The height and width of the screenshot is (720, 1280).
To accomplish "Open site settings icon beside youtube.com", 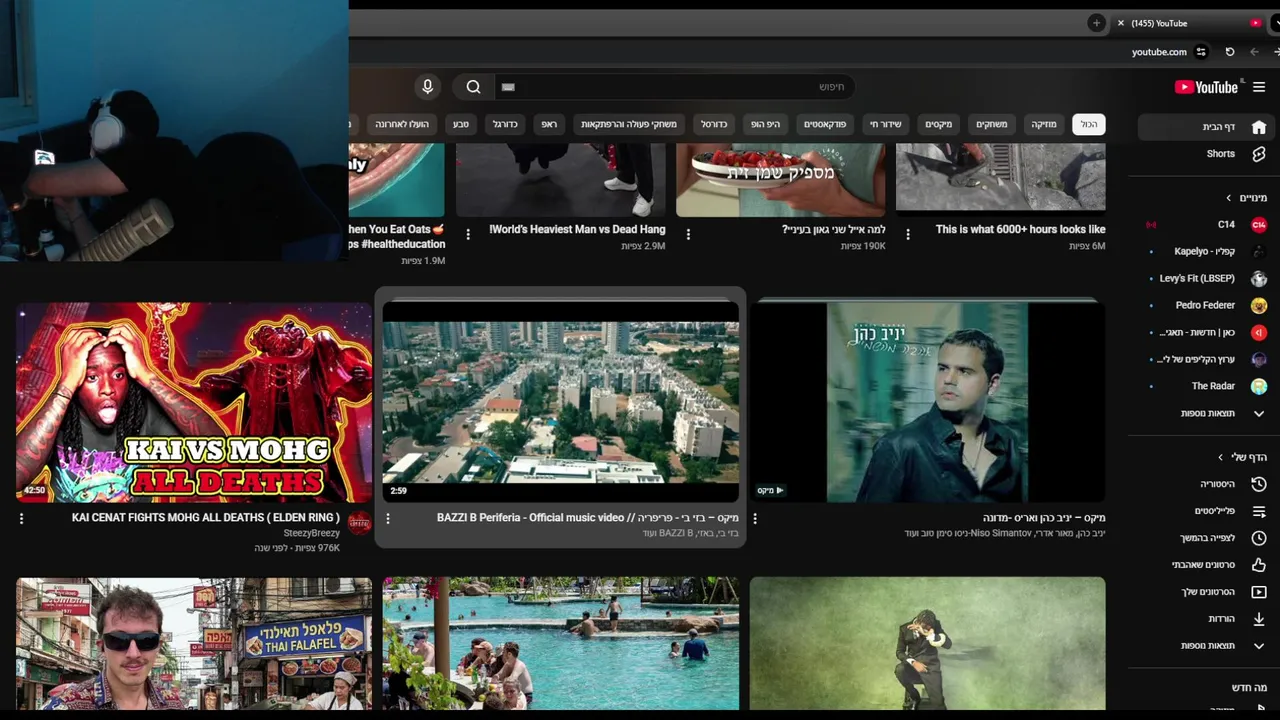I will tap(1201, 52).
